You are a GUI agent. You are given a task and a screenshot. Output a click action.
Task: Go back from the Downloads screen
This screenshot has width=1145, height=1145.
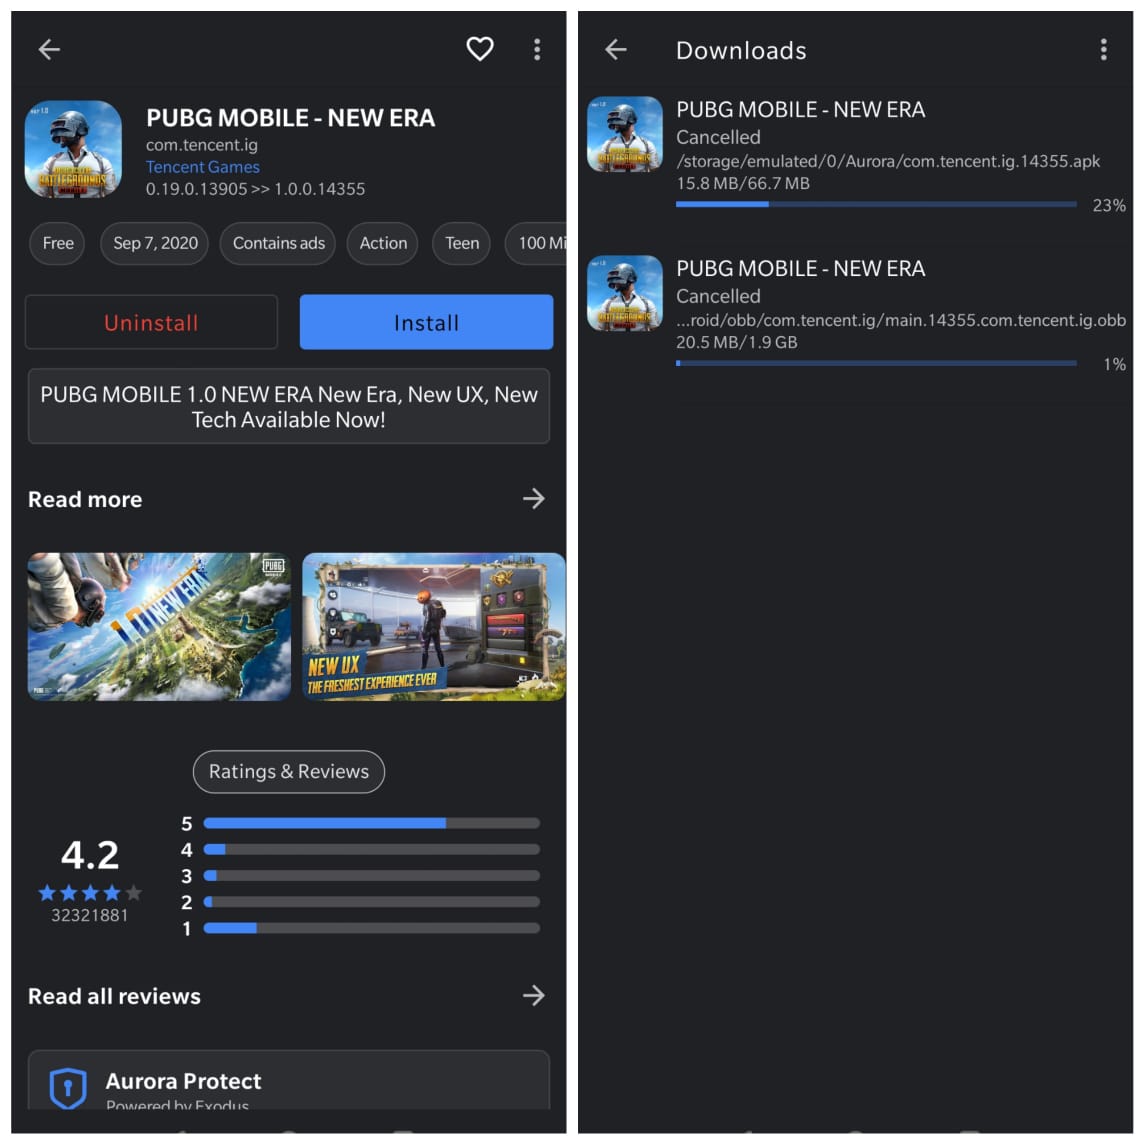pyautogui.click(x=616, y=50)
